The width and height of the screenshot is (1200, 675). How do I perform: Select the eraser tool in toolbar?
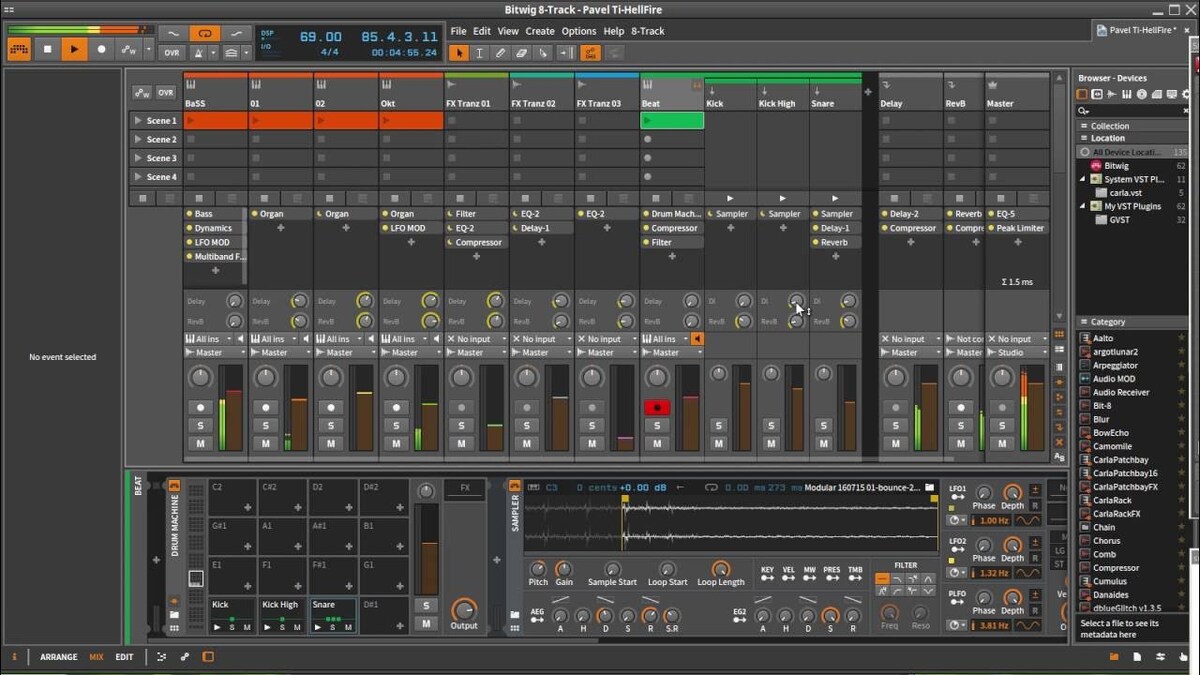(522, 53)
